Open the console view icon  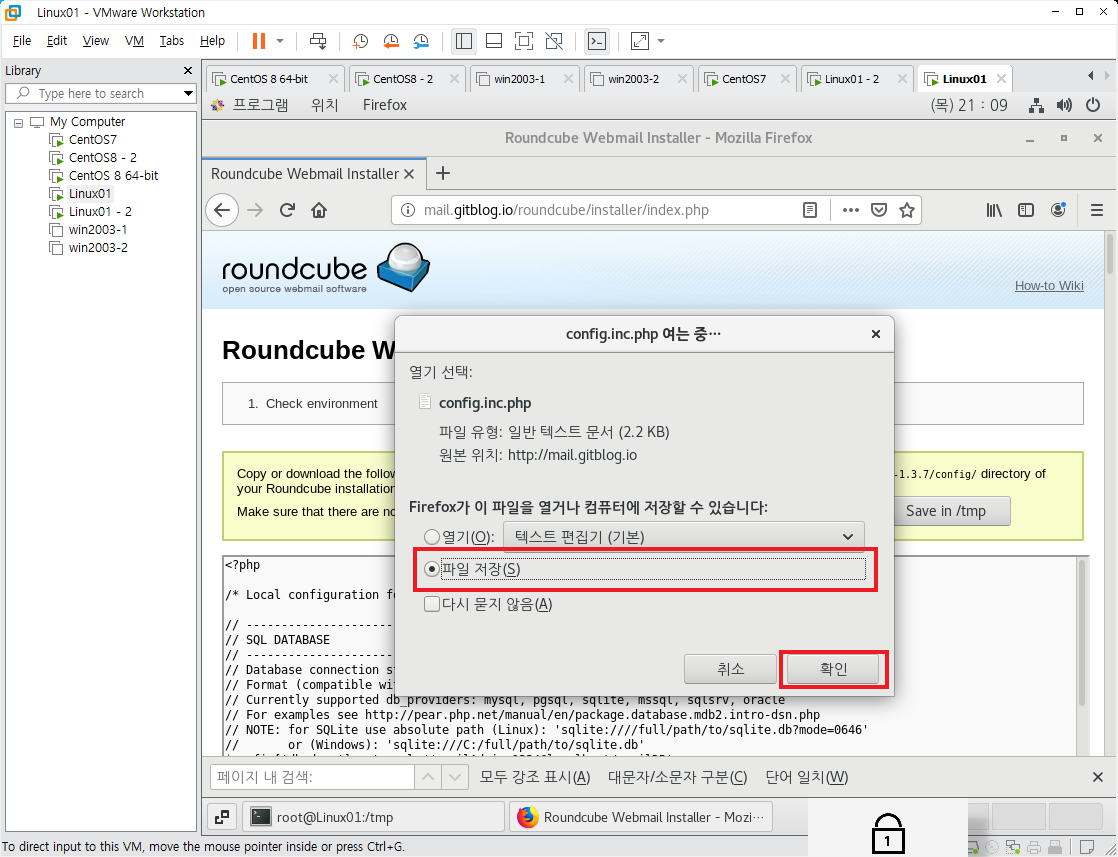click(x=597, y=41)
